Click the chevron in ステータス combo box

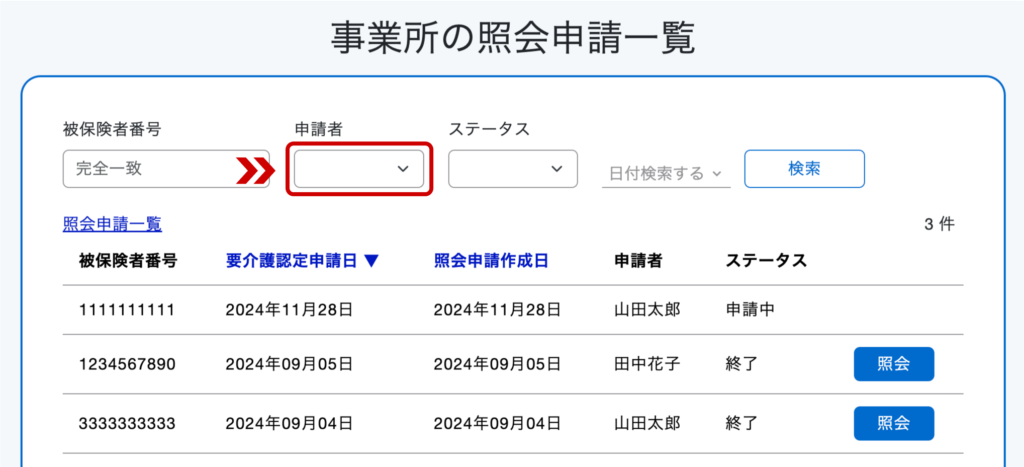click(557, 169)
